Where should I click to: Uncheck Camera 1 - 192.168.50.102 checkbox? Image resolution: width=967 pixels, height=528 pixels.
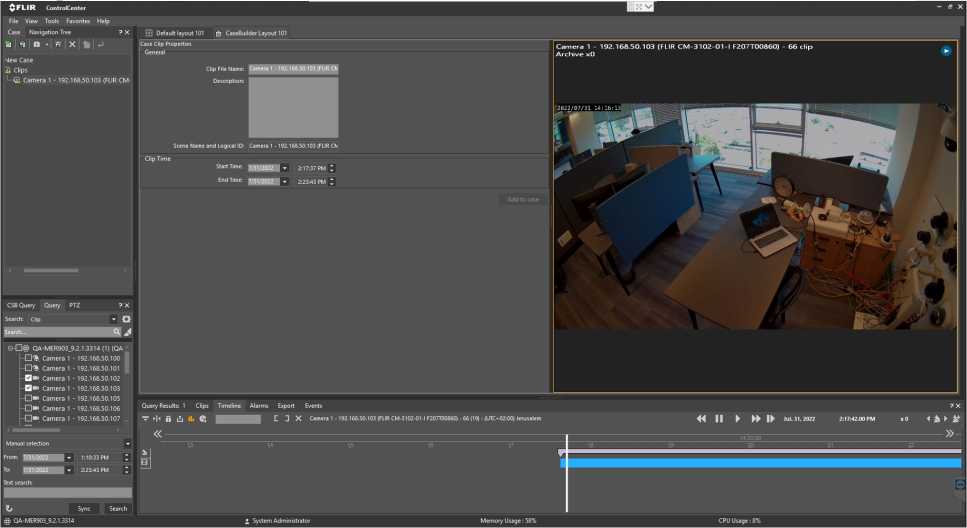click(28, 378)
